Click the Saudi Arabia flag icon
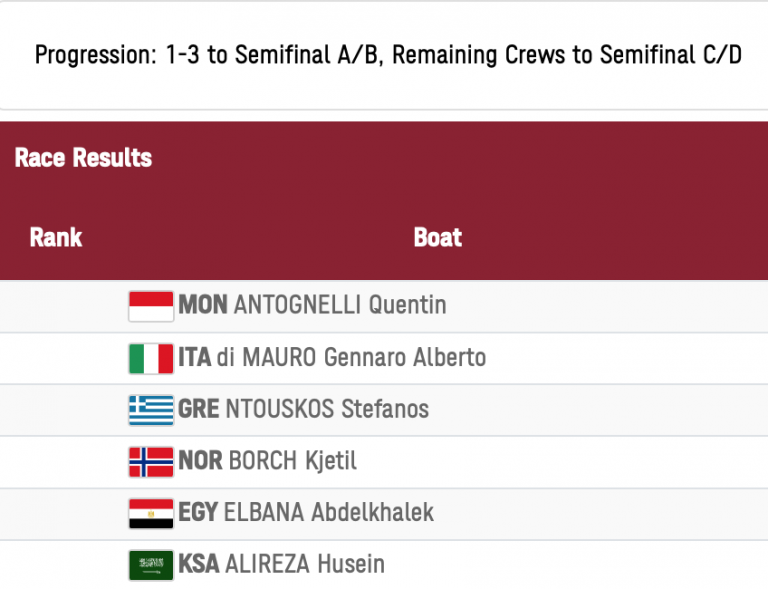The width and height of the screenshot is (768, 589). tap(151, 566)
